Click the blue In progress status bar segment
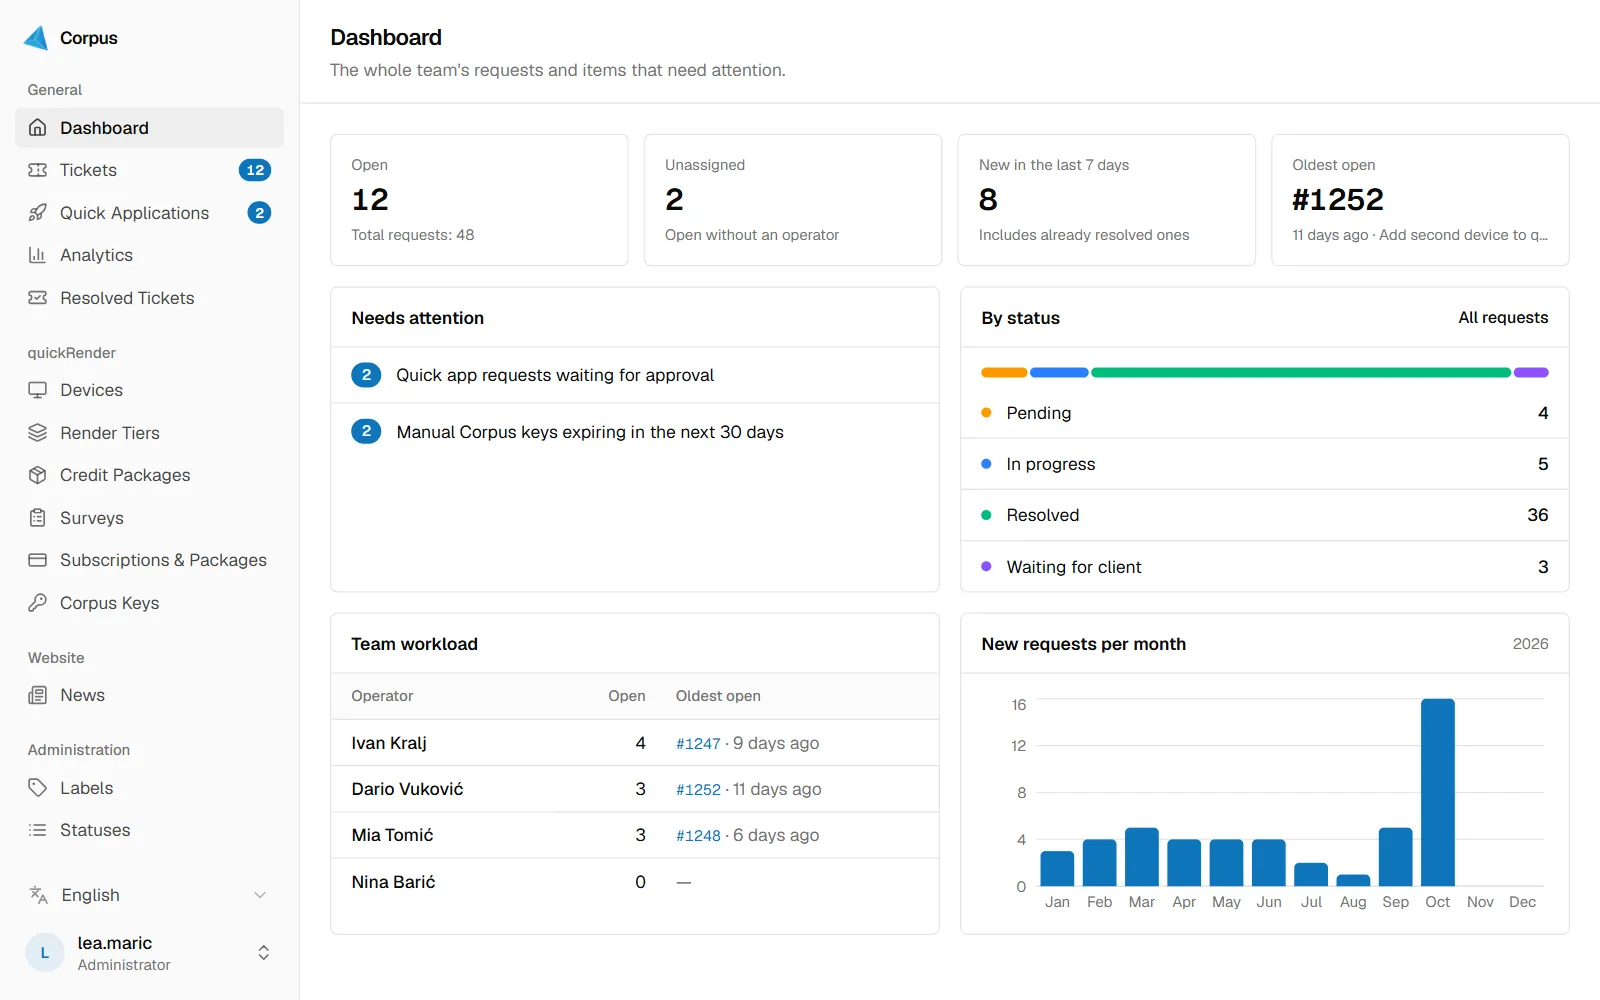The image size is (1600, 1000). pyautogui.click(x=1059, y=373)
